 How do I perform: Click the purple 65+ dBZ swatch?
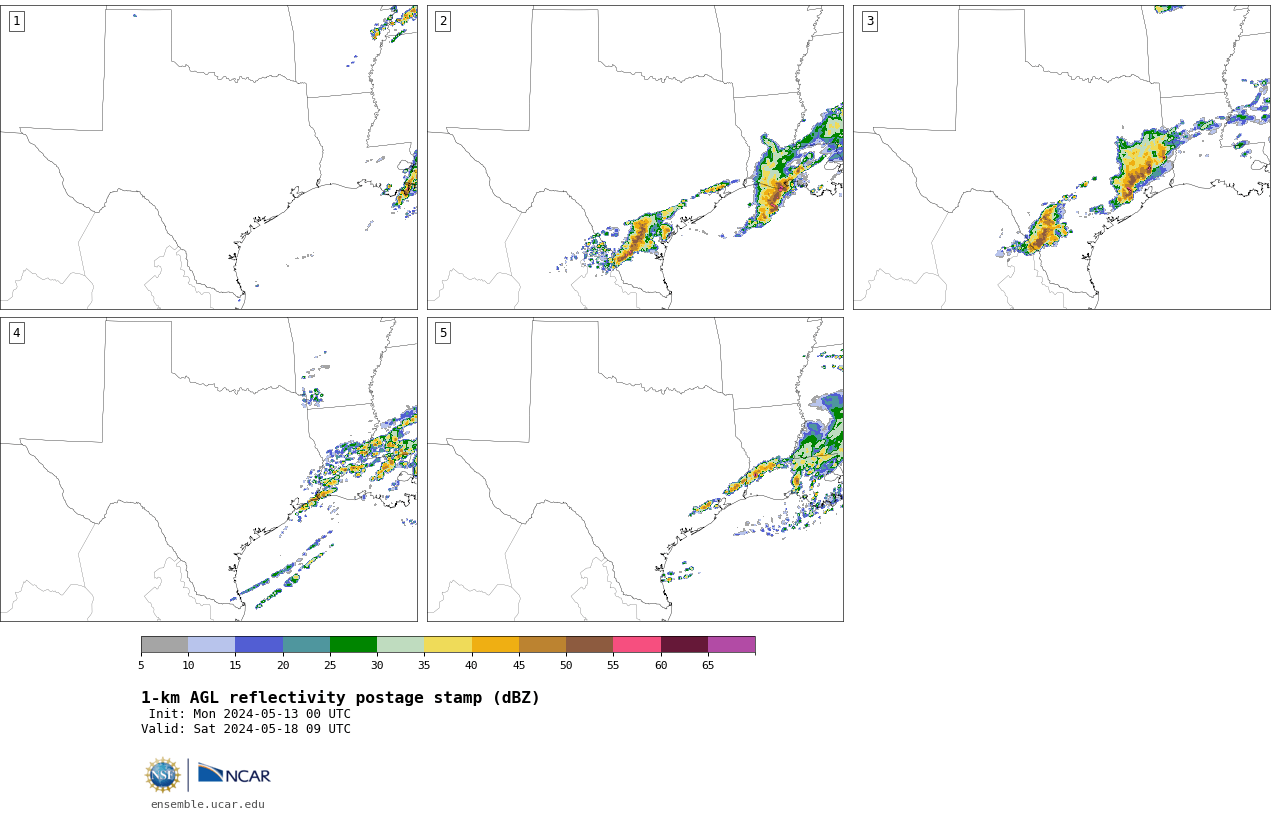(x=731, y=644)
